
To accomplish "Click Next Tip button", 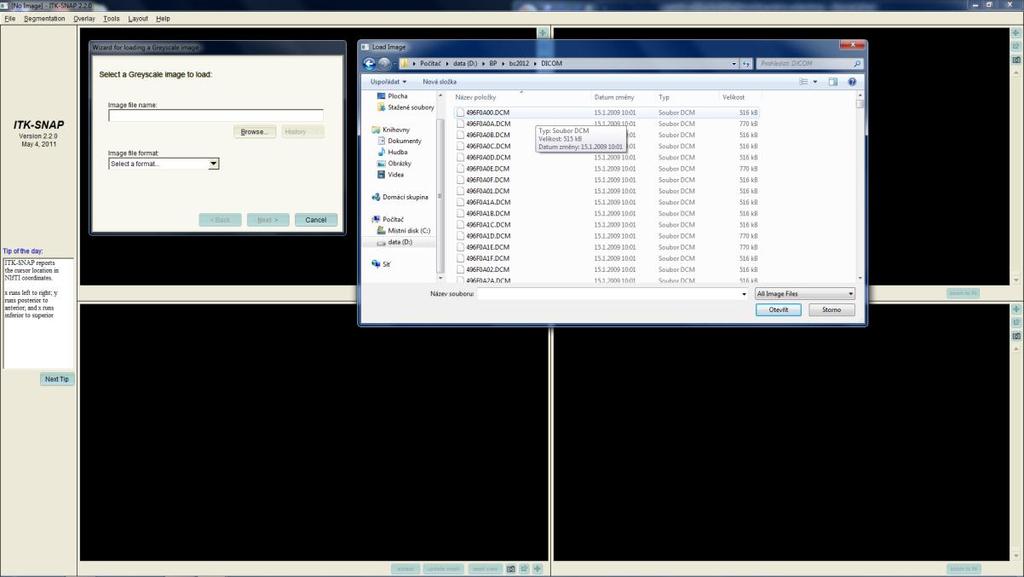I will pos(57,379).
